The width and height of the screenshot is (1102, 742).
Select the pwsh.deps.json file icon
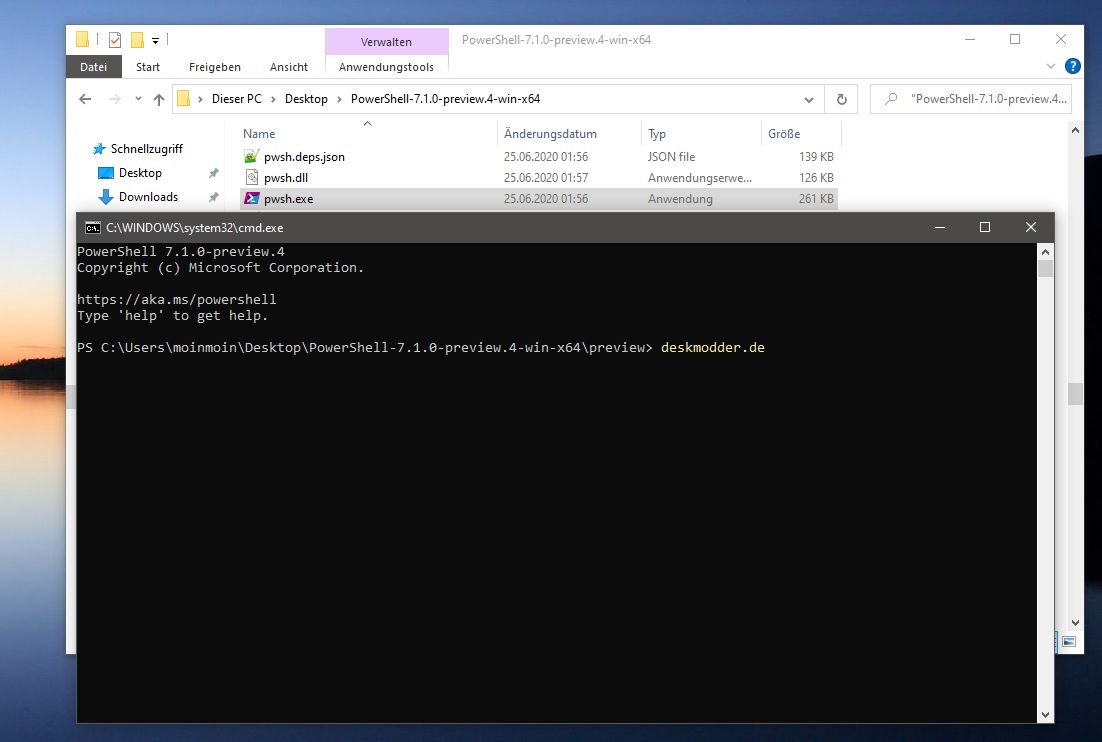pyautogui.click(x=251, y=157)
